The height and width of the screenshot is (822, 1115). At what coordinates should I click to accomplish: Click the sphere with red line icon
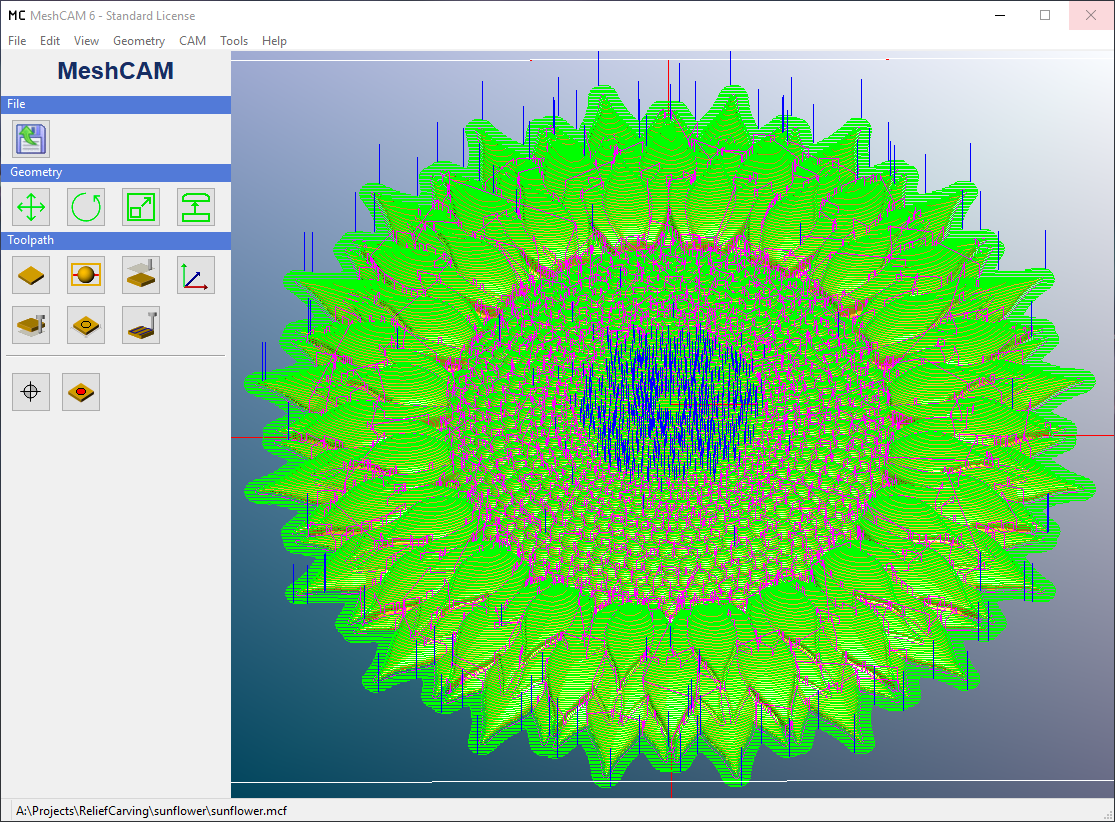tap(86, 274)
